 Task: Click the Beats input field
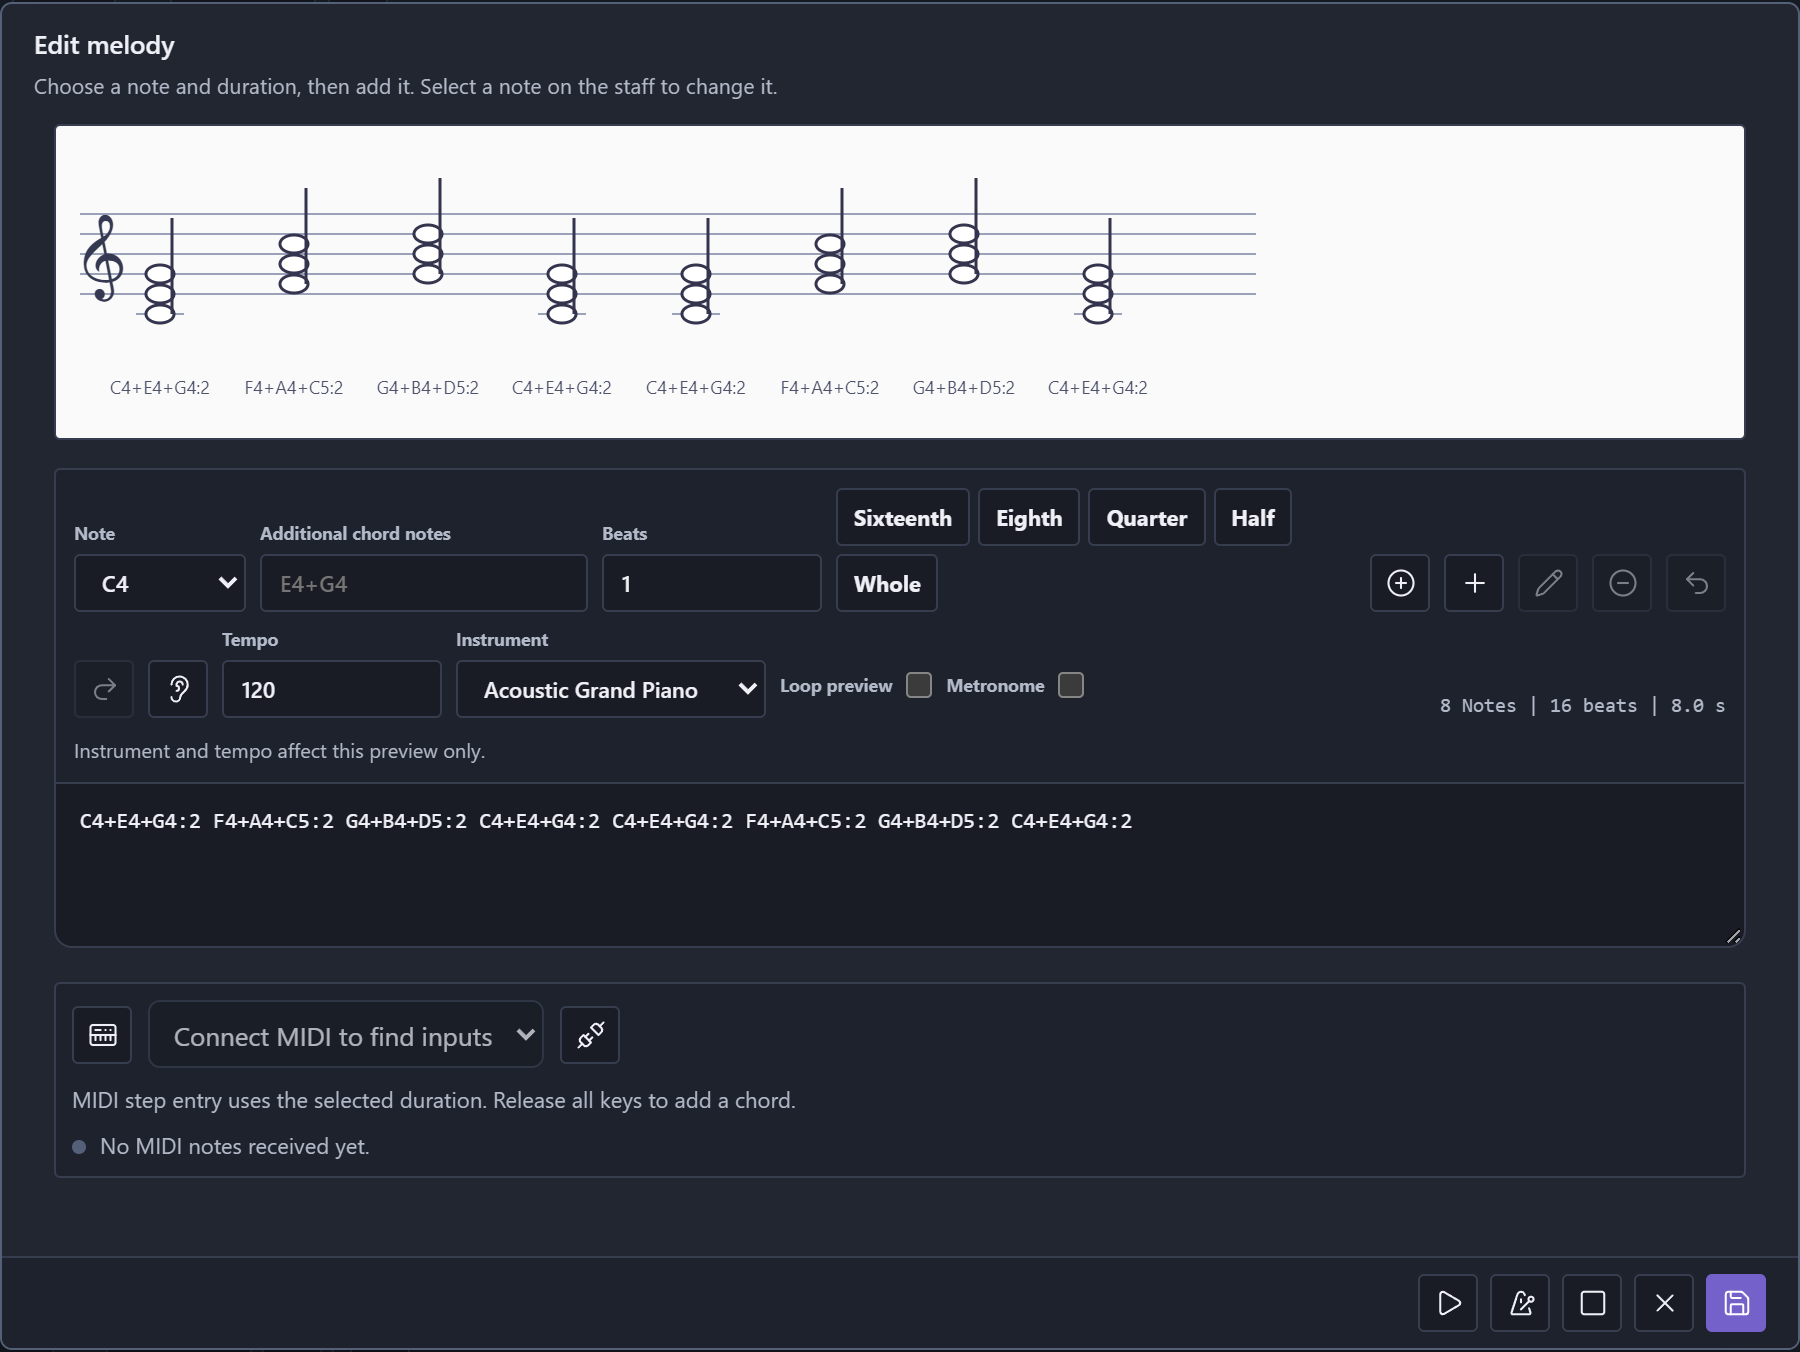pyautogui.click(x=712, y=583)
